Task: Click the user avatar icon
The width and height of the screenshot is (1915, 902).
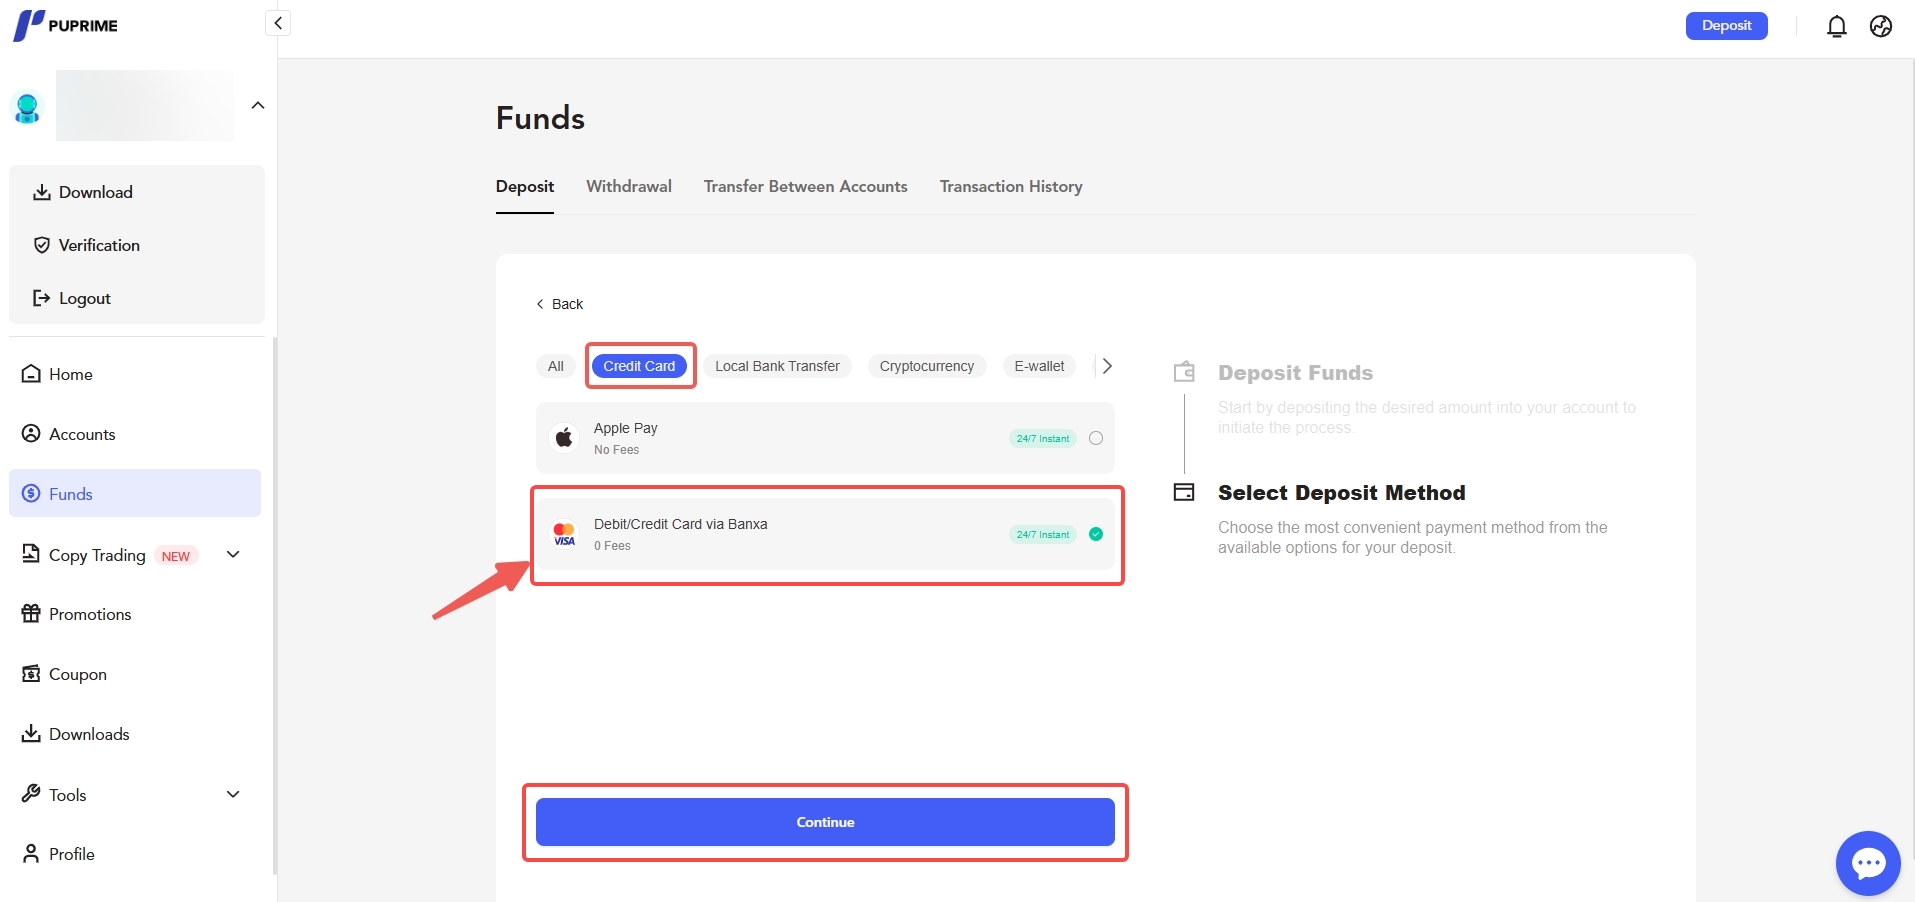Action: tap(27, 107)
